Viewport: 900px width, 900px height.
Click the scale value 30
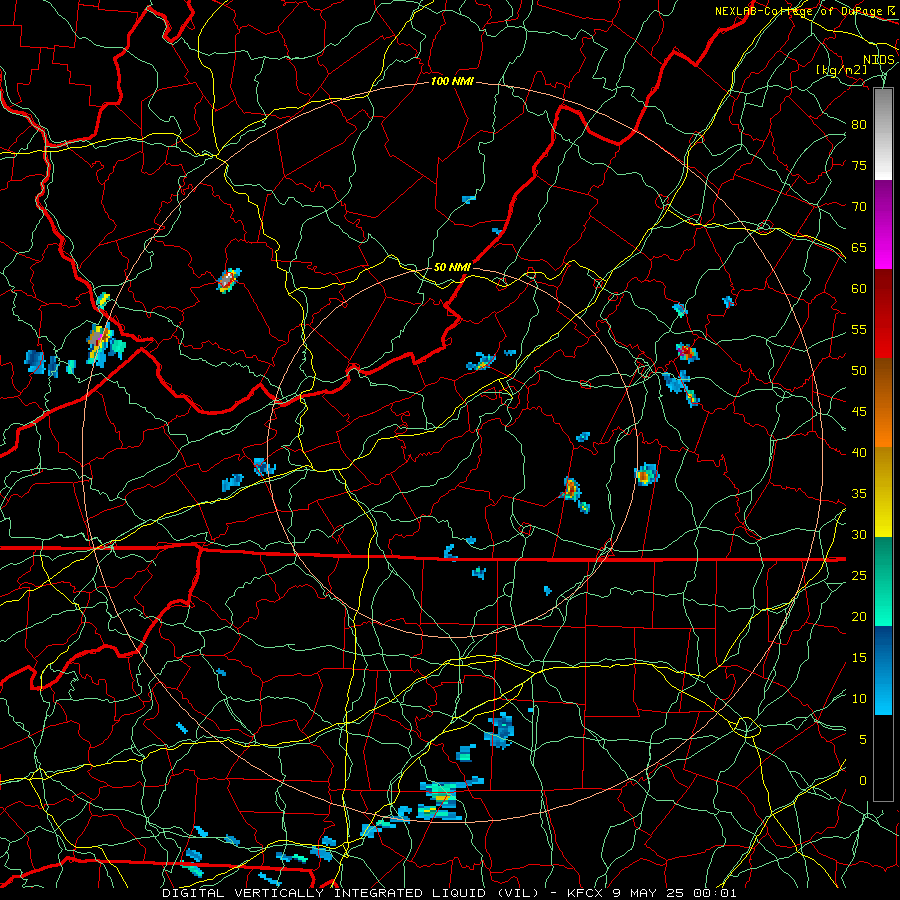859,534
